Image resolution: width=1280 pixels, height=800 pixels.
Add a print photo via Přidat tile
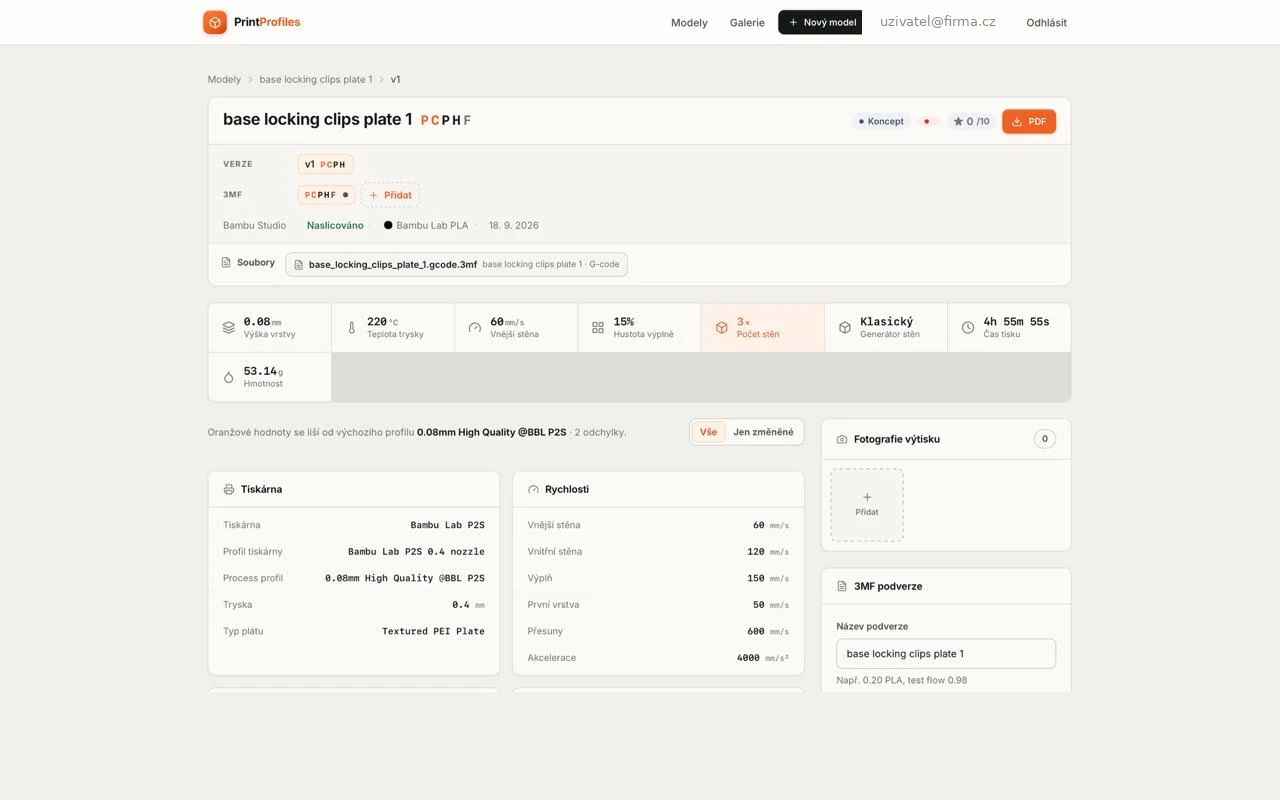867,505
